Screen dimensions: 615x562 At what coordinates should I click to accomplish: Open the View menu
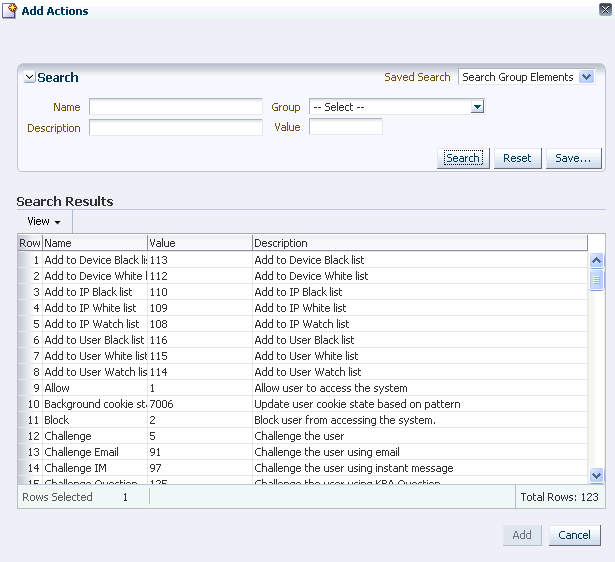coord(44,221)
